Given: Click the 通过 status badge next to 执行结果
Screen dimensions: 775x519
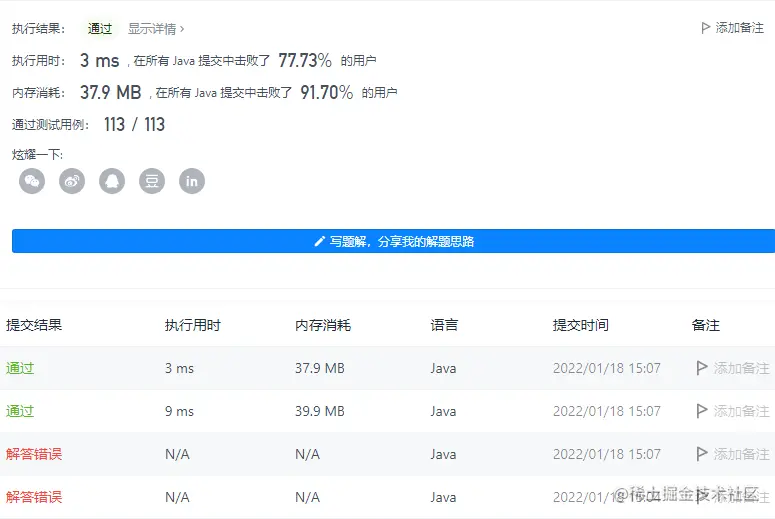Looking at the screenshot, I should 100,29.
